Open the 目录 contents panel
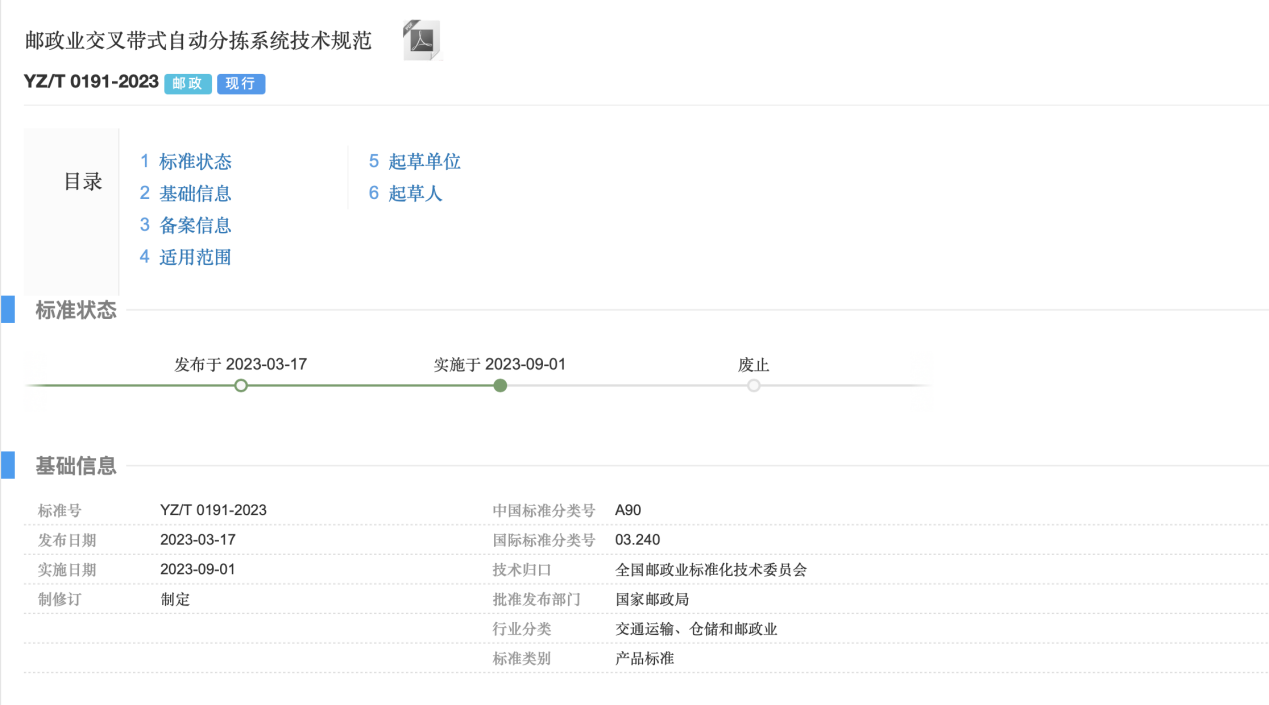Viewport: 1269px width, 705px height. (x=83, y=181)
